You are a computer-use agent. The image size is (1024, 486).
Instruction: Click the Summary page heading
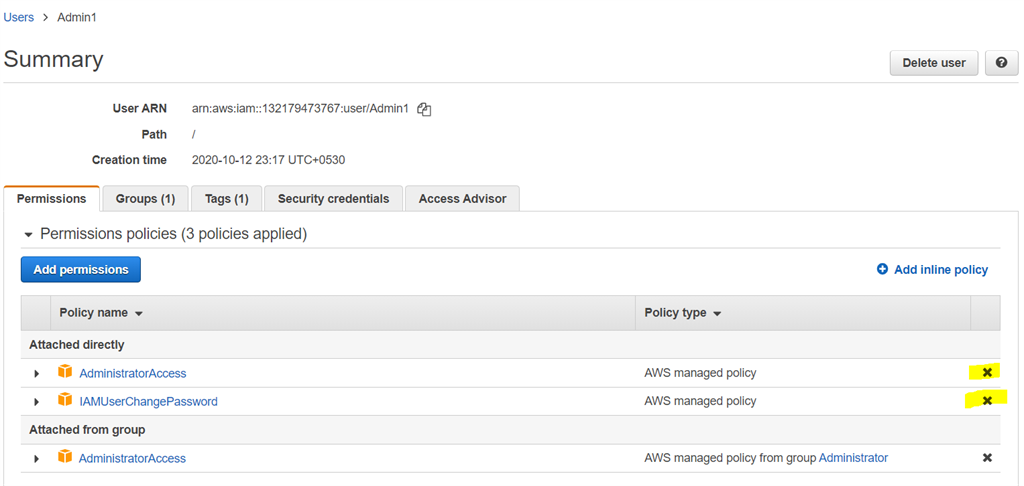pos(54,59)
